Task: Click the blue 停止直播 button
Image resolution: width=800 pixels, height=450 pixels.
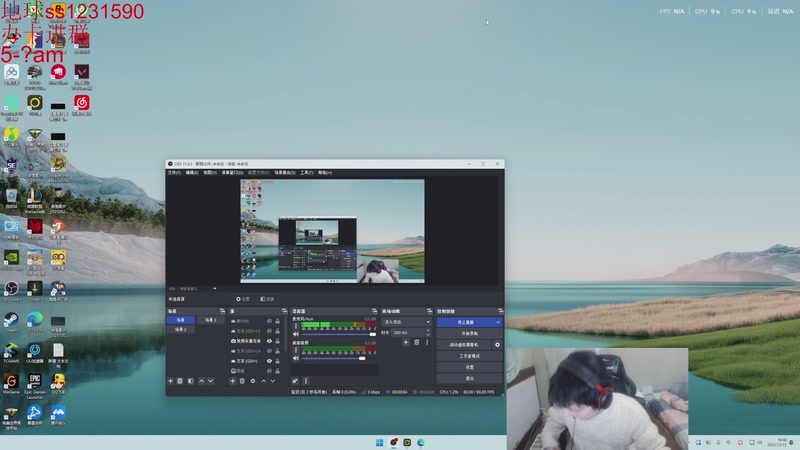Action: pyautogui.click(x=465, y=322)
